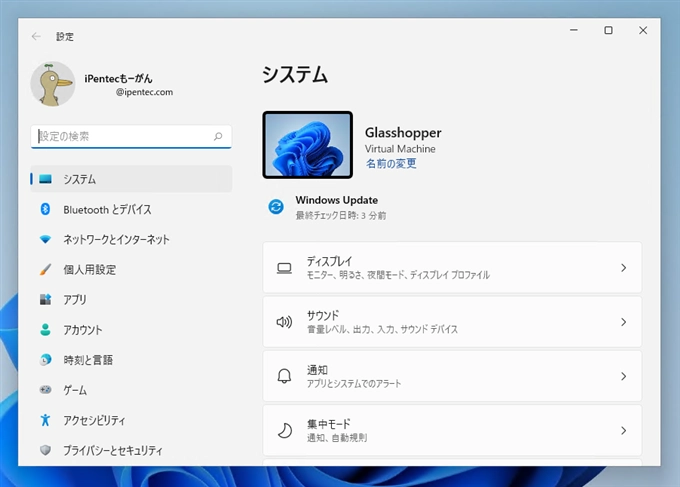Image resolution: width=680 pixels, height=487 pixels.
Task: Expand the 集中モード row chevron
Action: tap(624, 430)
